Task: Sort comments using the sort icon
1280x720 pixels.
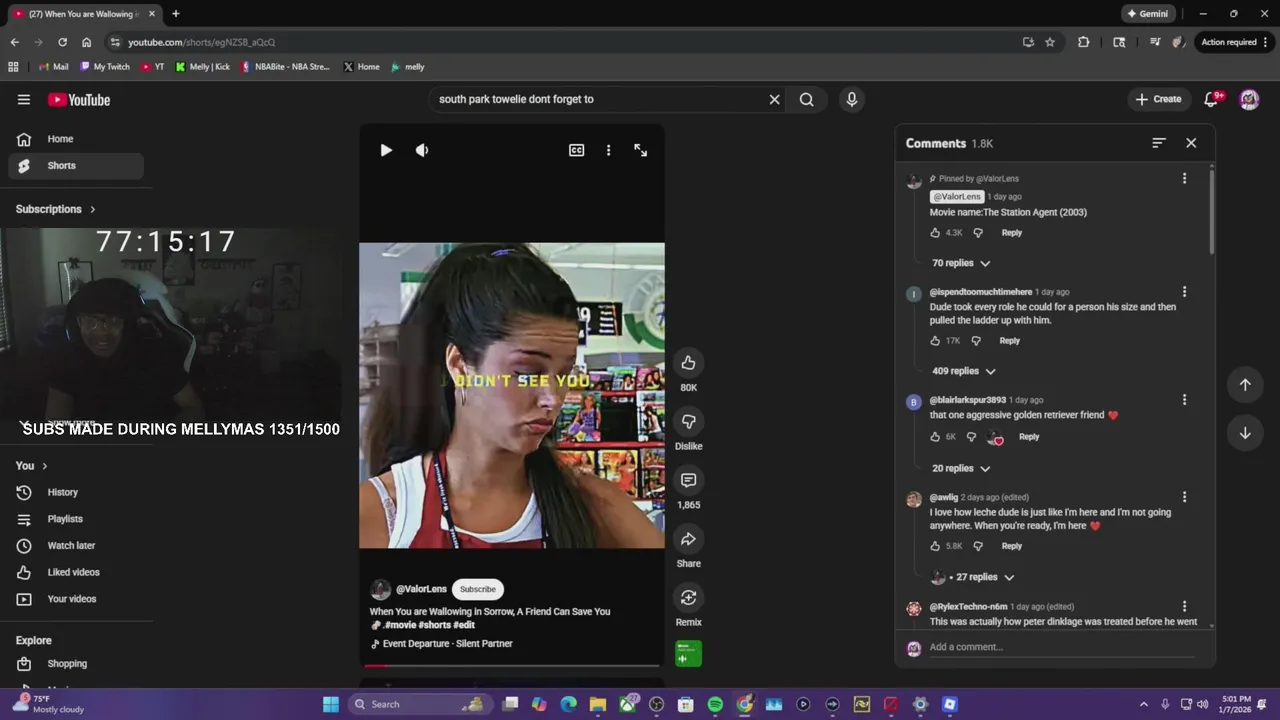Action: tap(1159, 143)
